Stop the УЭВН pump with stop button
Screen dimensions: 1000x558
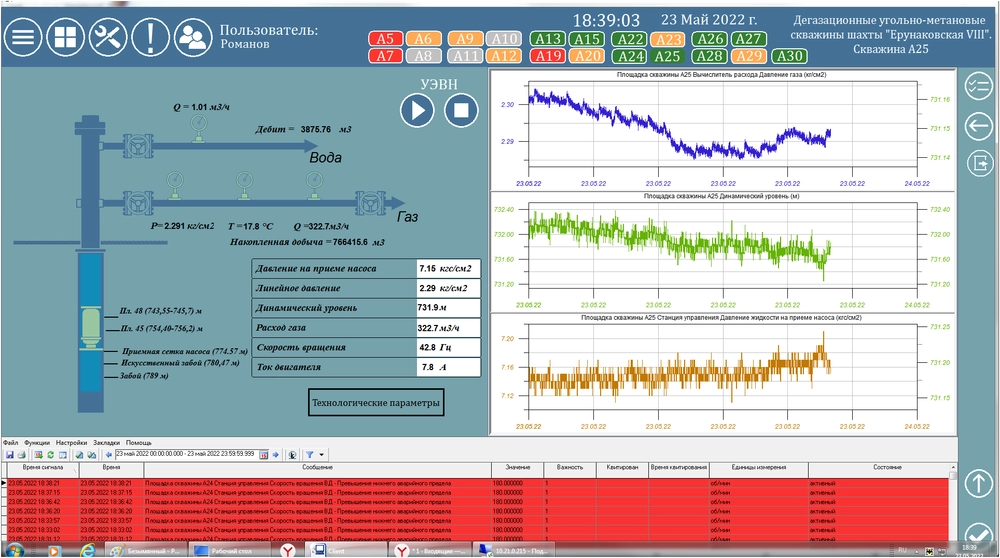click(460, 110)
